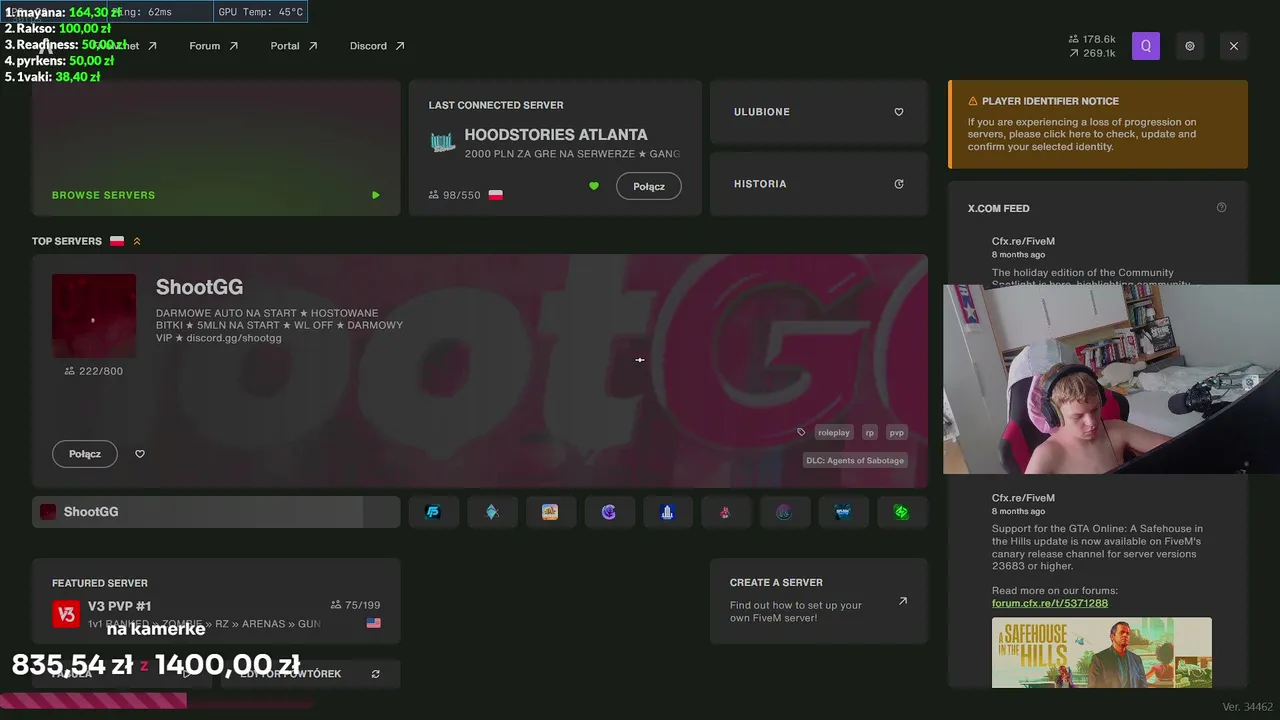Screen dimensions: 1280x720
Task: Open X.com Feed help icon
Action: [x=1221, y=208]
